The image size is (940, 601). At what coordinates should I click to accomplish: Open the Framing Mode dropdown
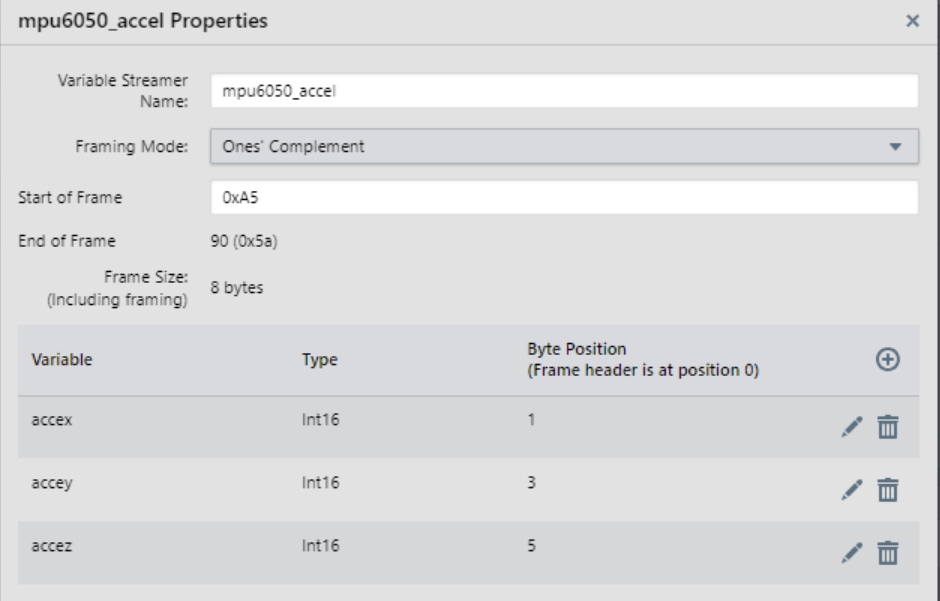(564, 146)
